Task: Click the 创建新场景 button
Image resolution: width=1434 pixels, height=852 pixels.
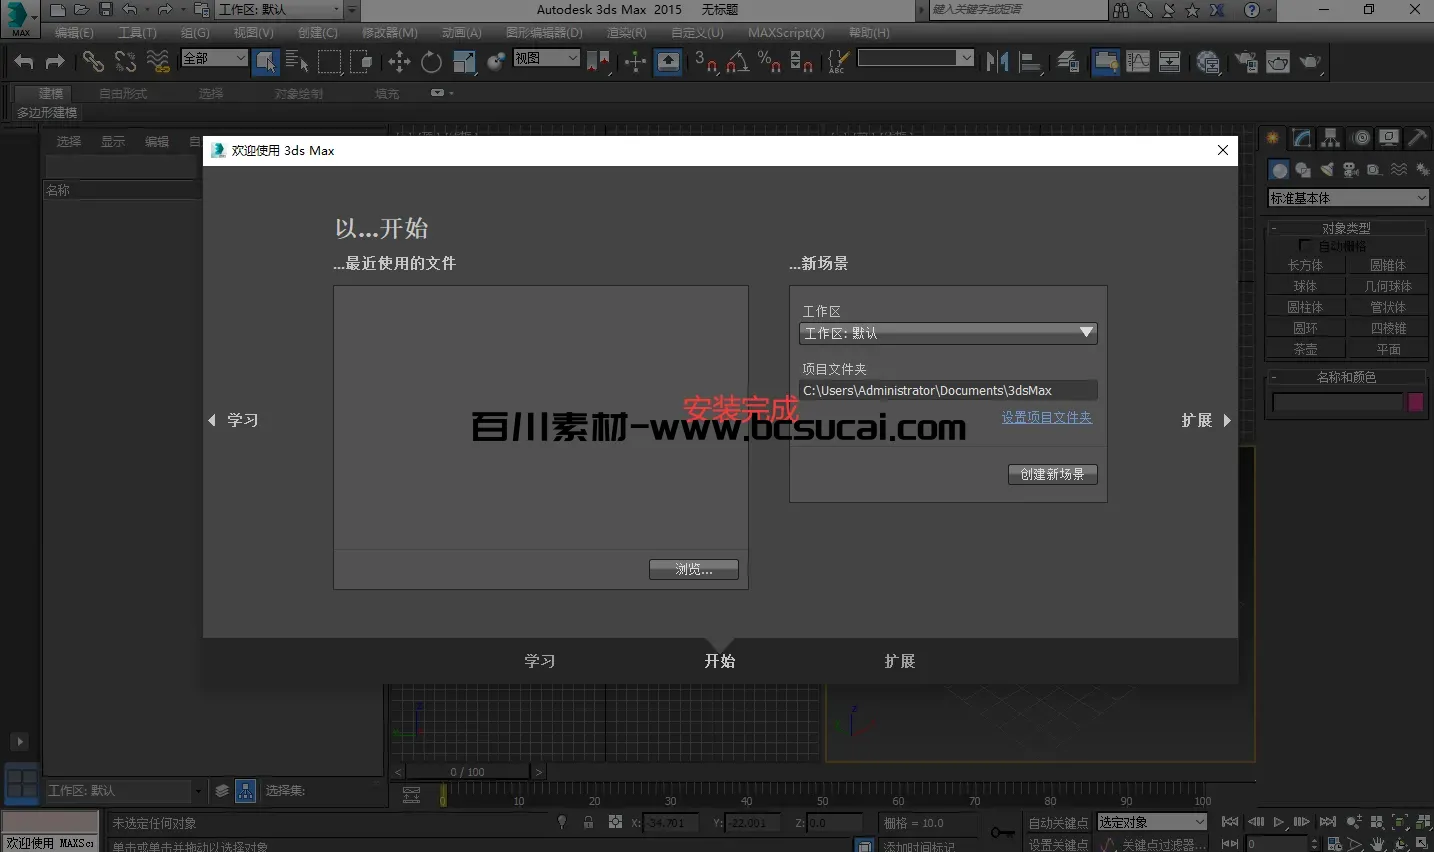Action: pyautogui.click(x=1052, y=474)
